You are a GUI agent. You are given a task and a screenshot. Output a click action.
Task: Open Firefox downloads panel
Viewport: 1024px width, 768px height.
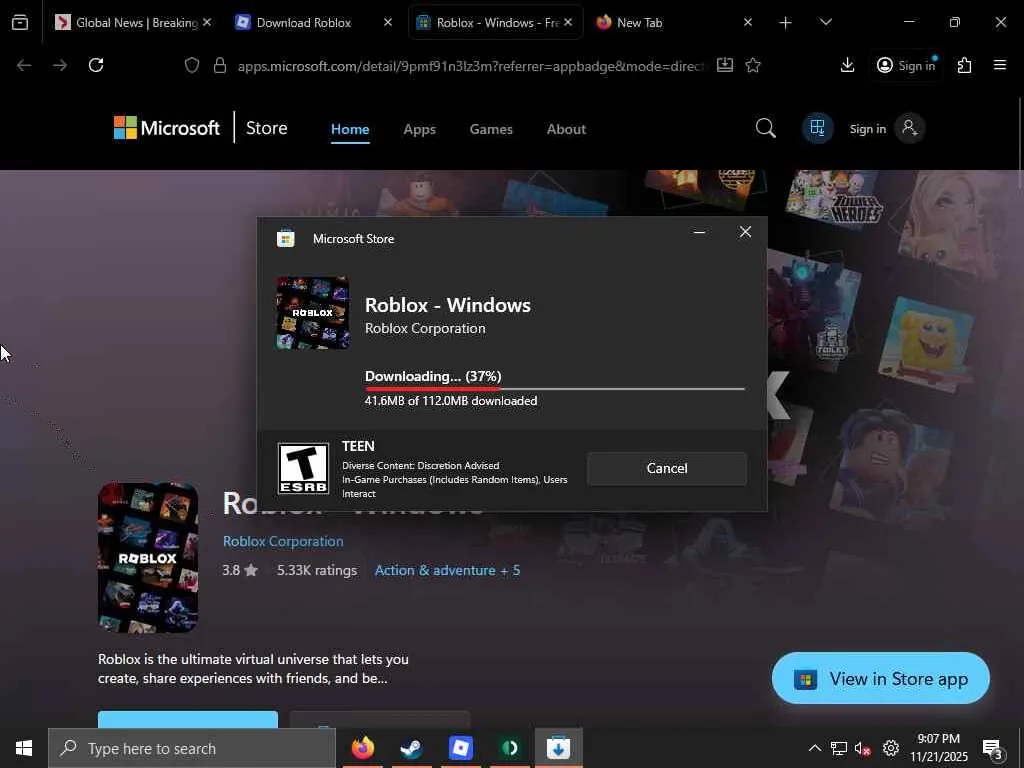(x=848, y=65)
